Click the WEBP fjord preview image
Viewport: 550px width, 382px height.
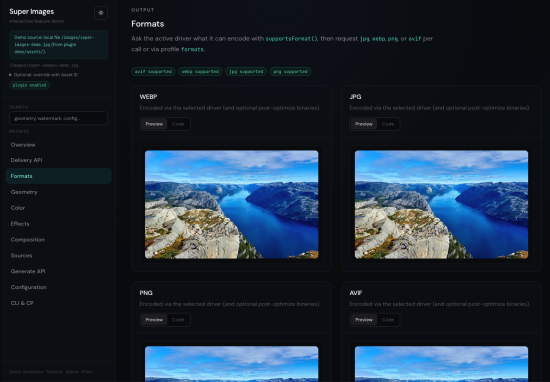[x=232, y=205]
